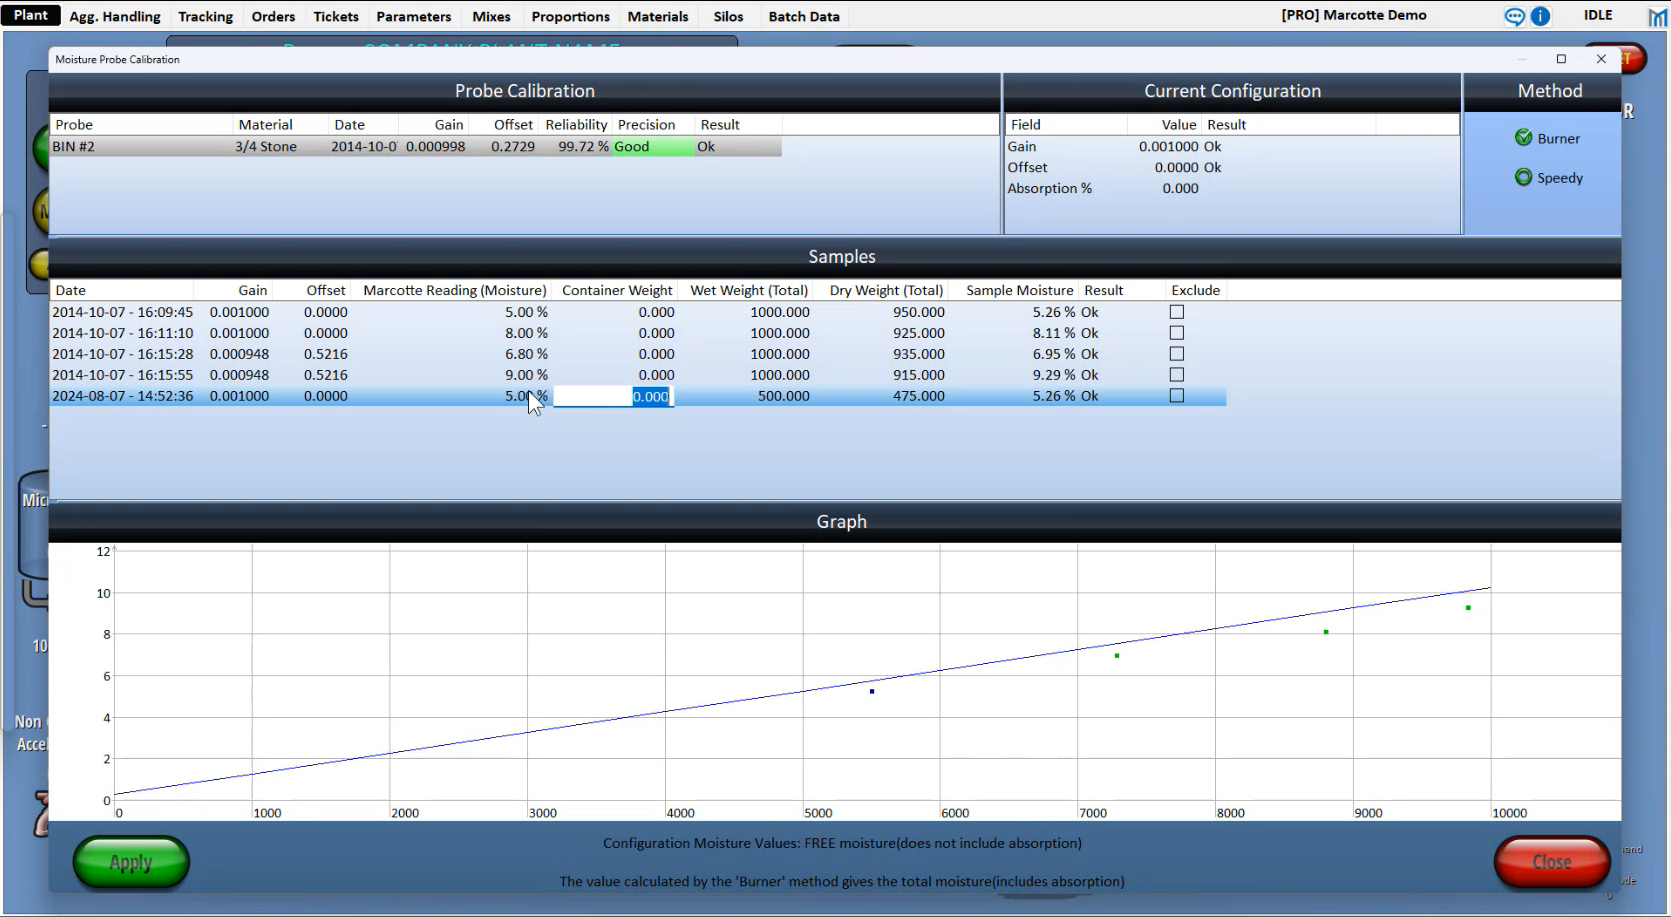Click the blue data point on graph

[x=872, y=692]
